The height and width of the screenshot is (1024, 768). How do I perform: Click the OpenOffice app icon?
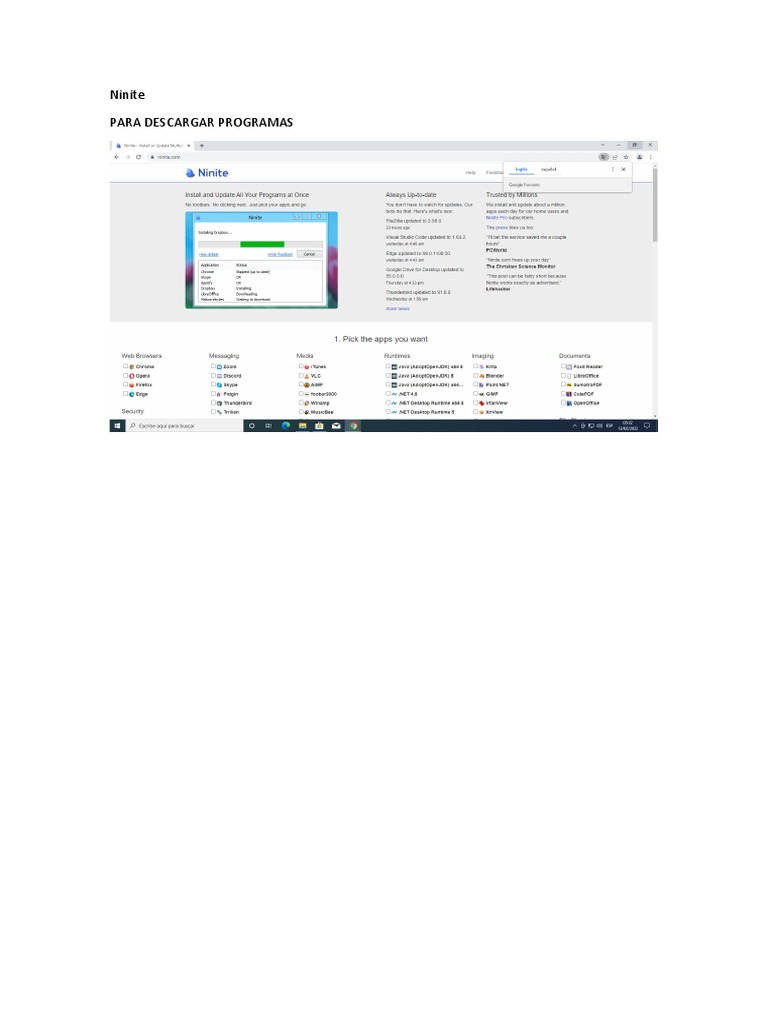click(x=569, y=404)
